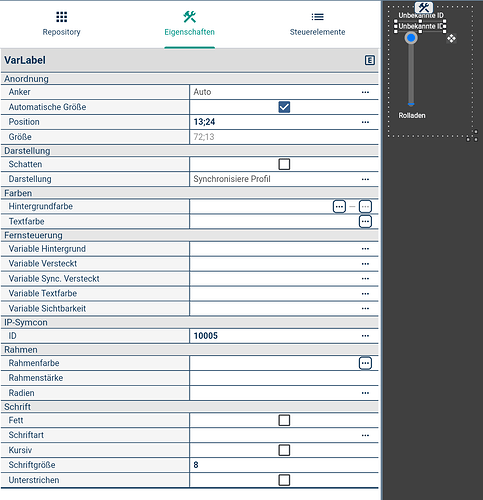Open the Textfarbe color picker
The image size is (483, 500).
(x=365, y=221)
